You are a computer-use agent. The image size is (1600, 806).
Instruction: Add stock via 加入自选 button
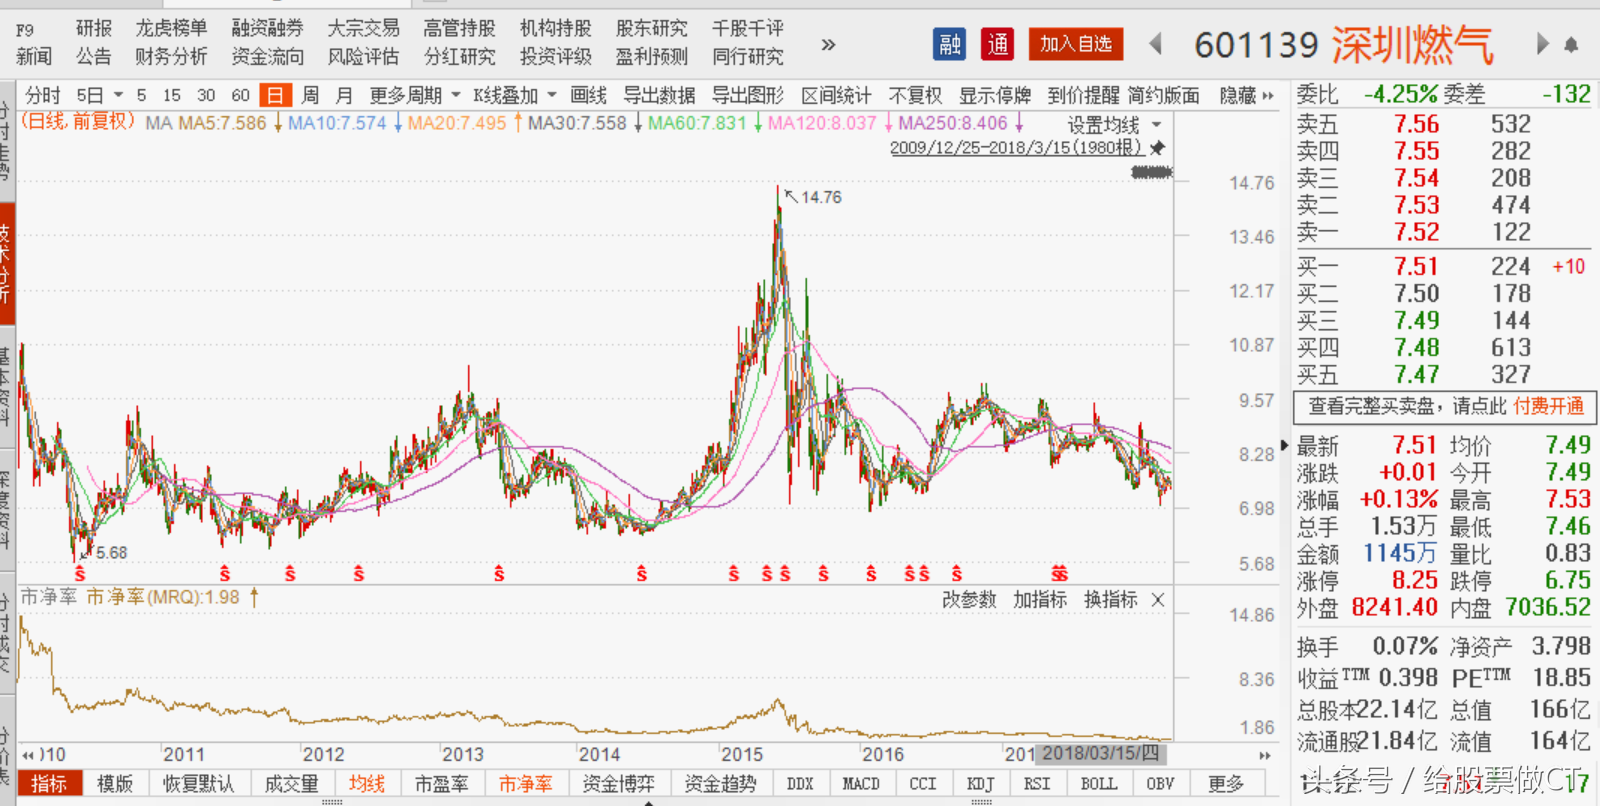click(x=1076, y=43)
